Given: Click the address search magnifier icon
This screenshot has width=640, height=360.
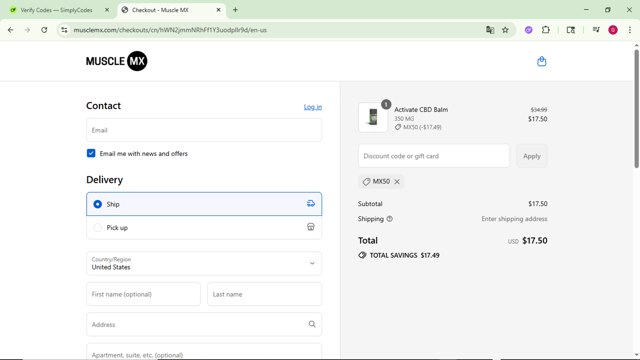Looking at the screenshot, I should [x=312, y=324].
